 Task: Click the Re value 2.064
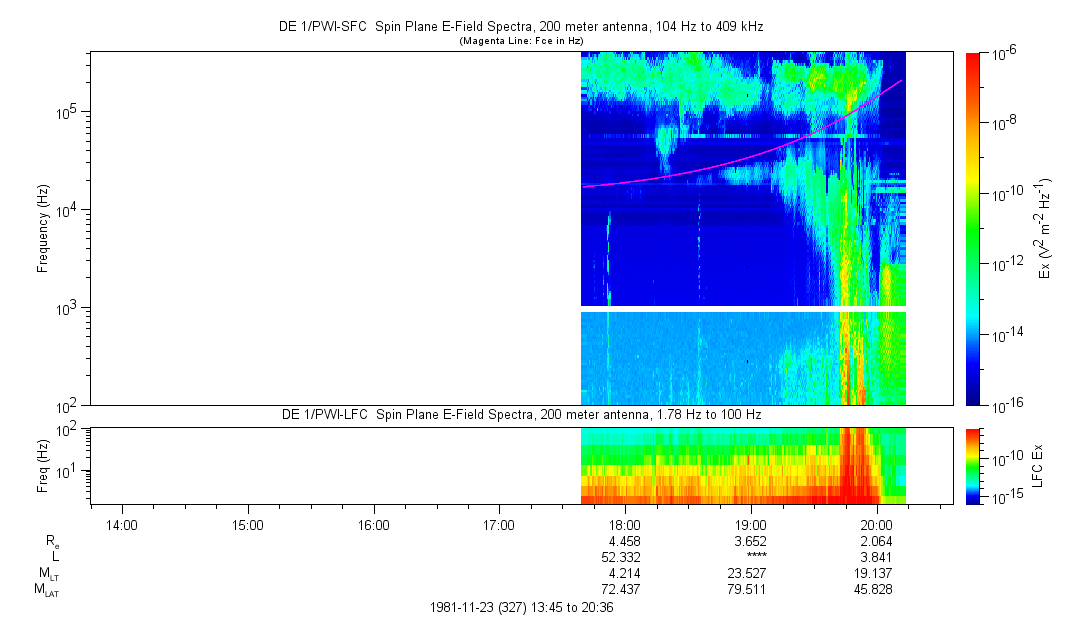(x=877, y=540)
